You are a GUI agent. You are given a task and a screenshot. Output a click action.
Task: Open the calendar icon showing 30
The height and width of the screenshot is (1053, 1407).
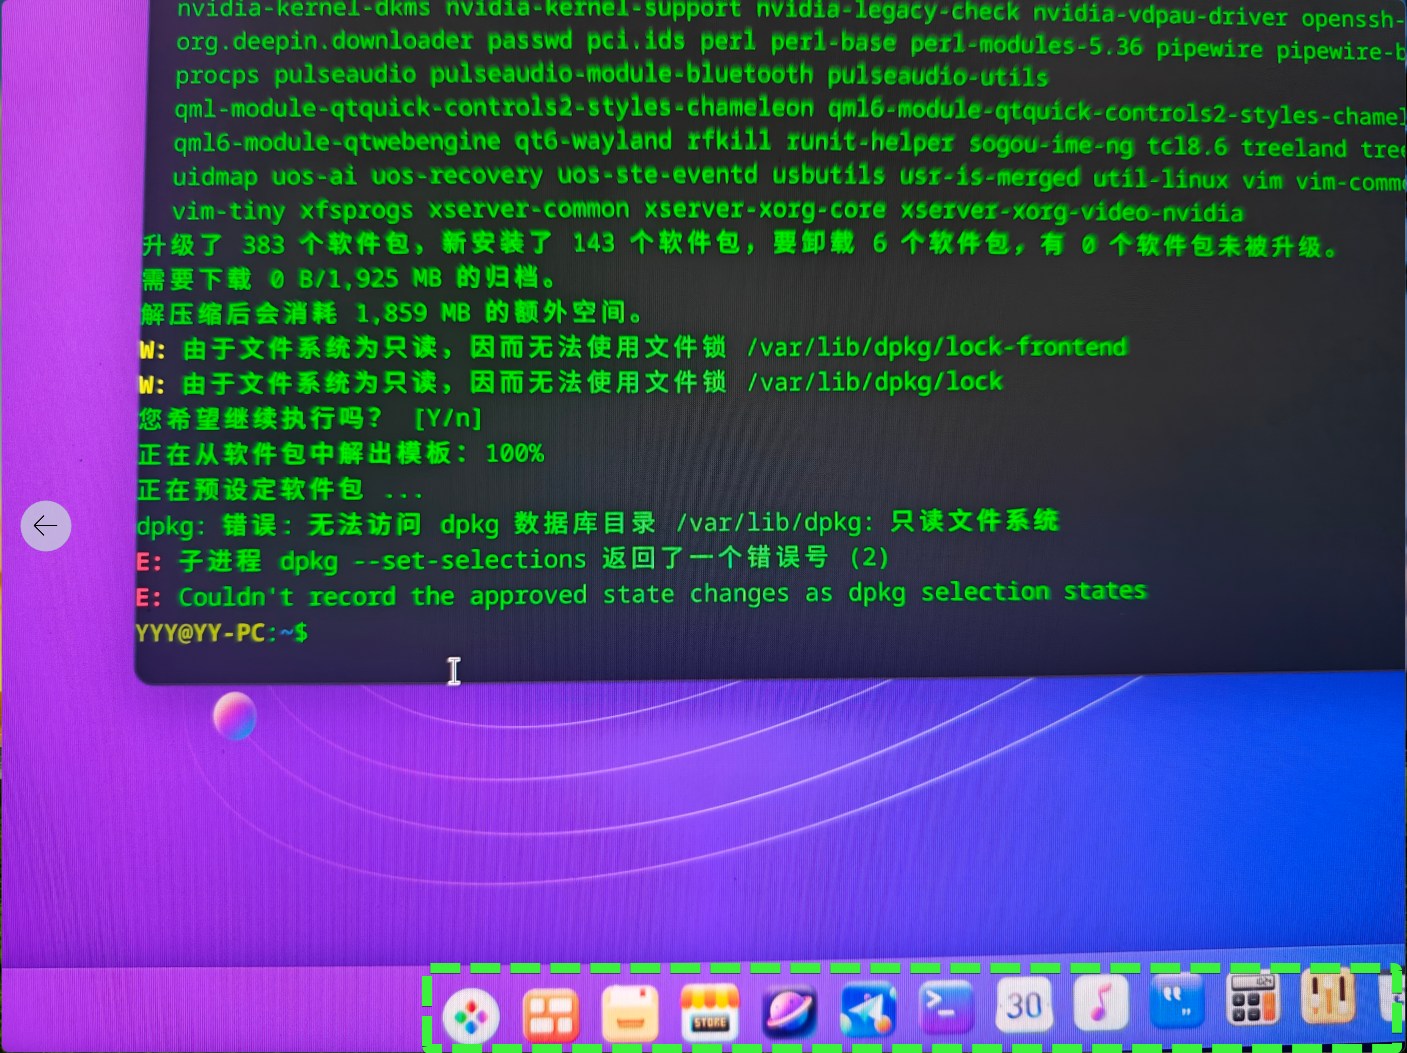(x=1024, y=1004)
